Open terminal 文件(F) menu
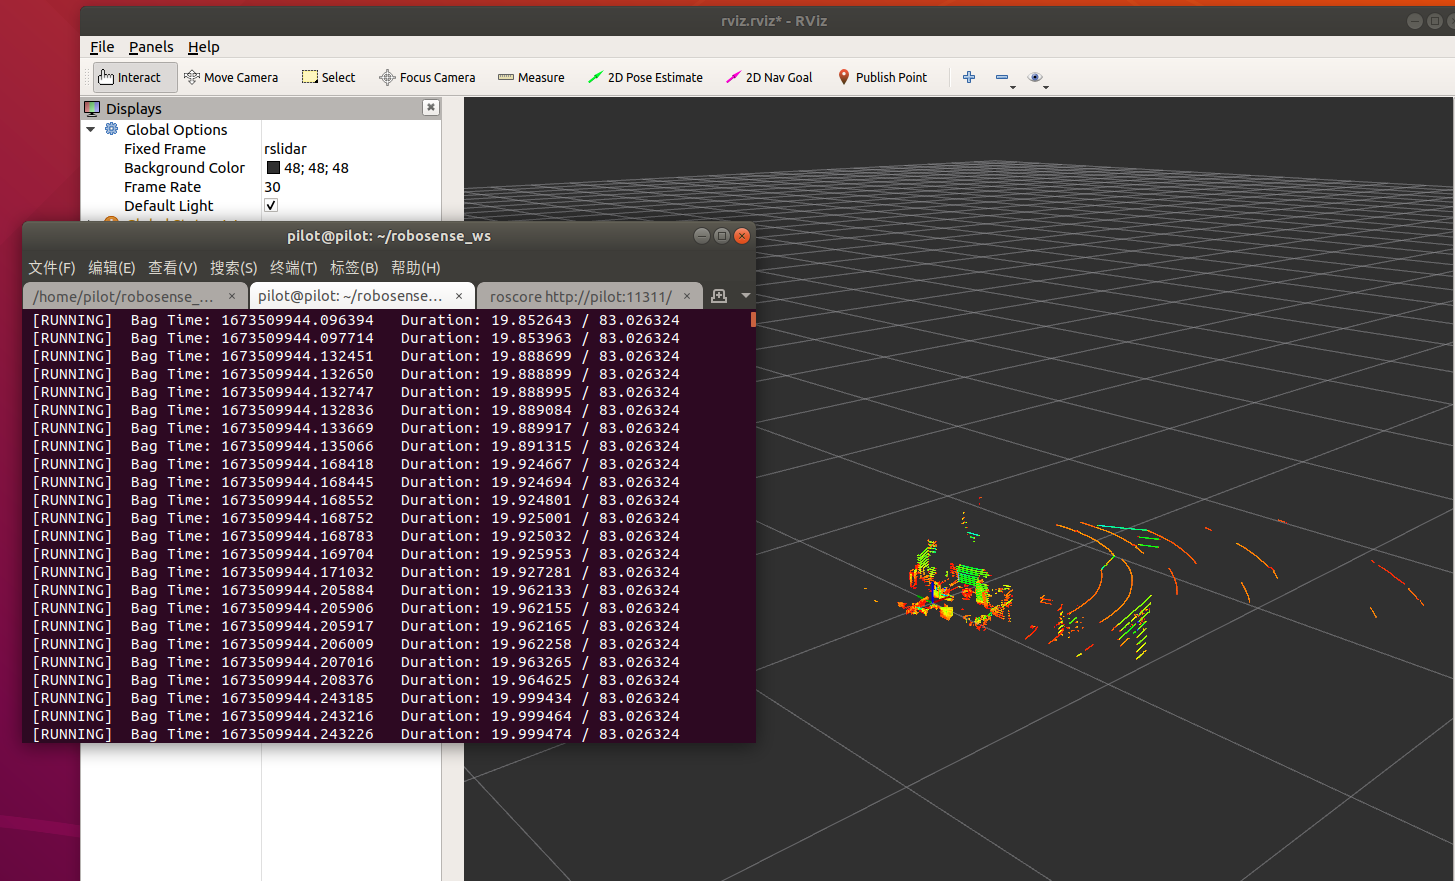This screenshot has height=881, width=1455. (x=52, y=268)
